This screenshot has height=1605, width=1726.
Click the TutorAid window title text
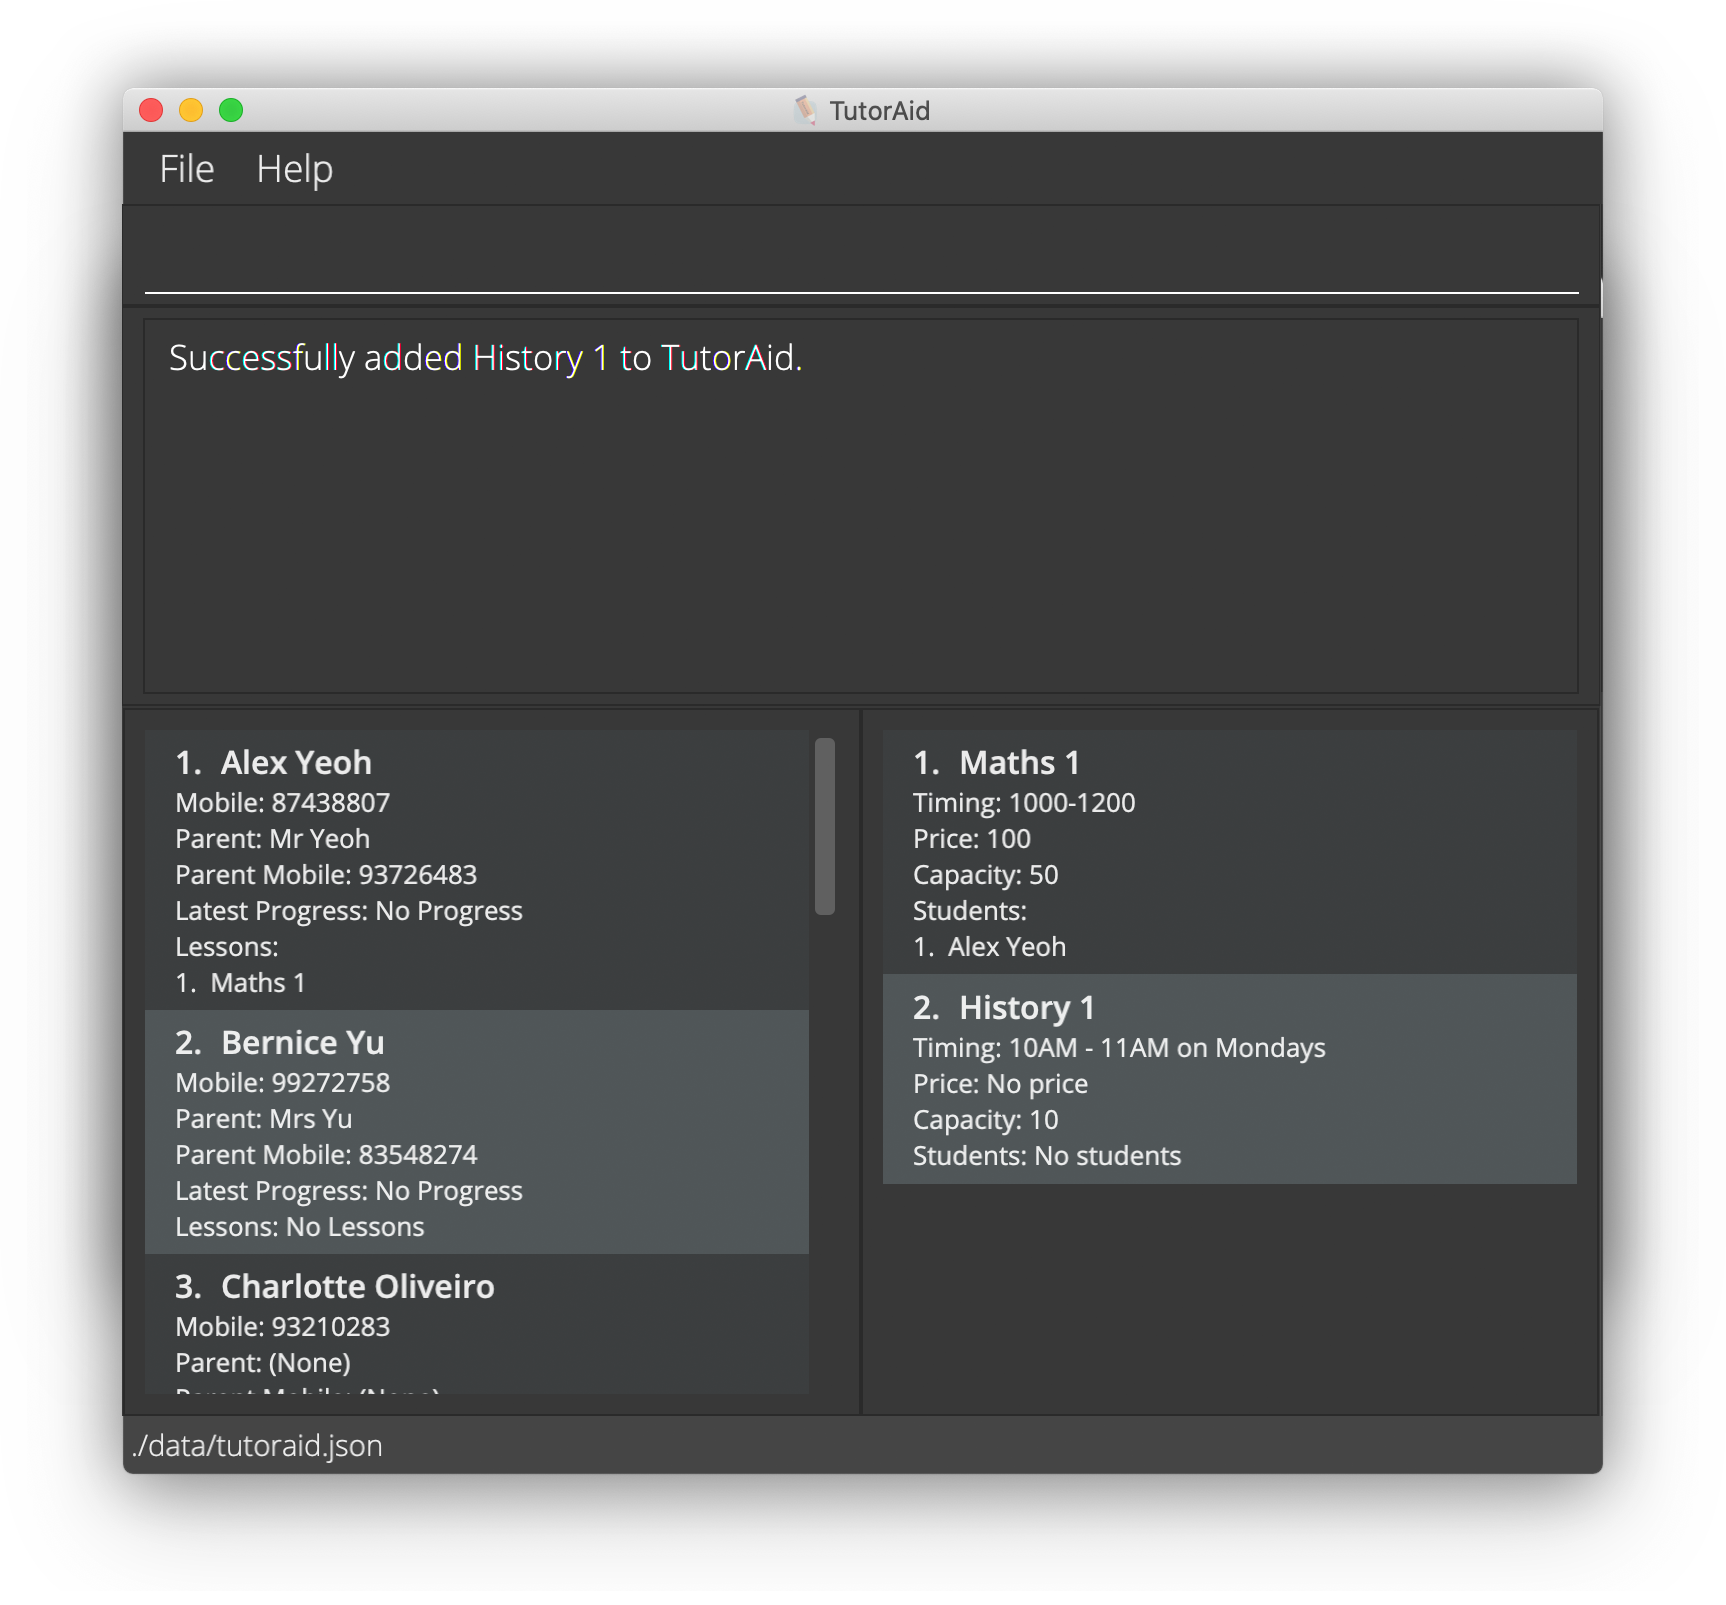879,110
